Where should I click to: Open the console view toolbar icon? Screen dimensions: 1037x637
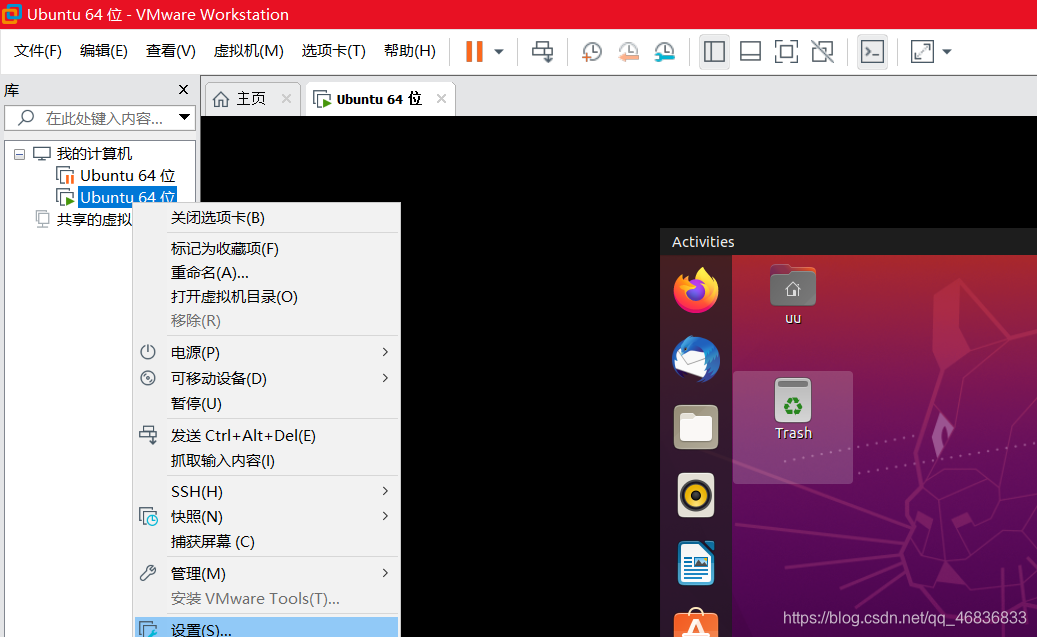point(872,52)
